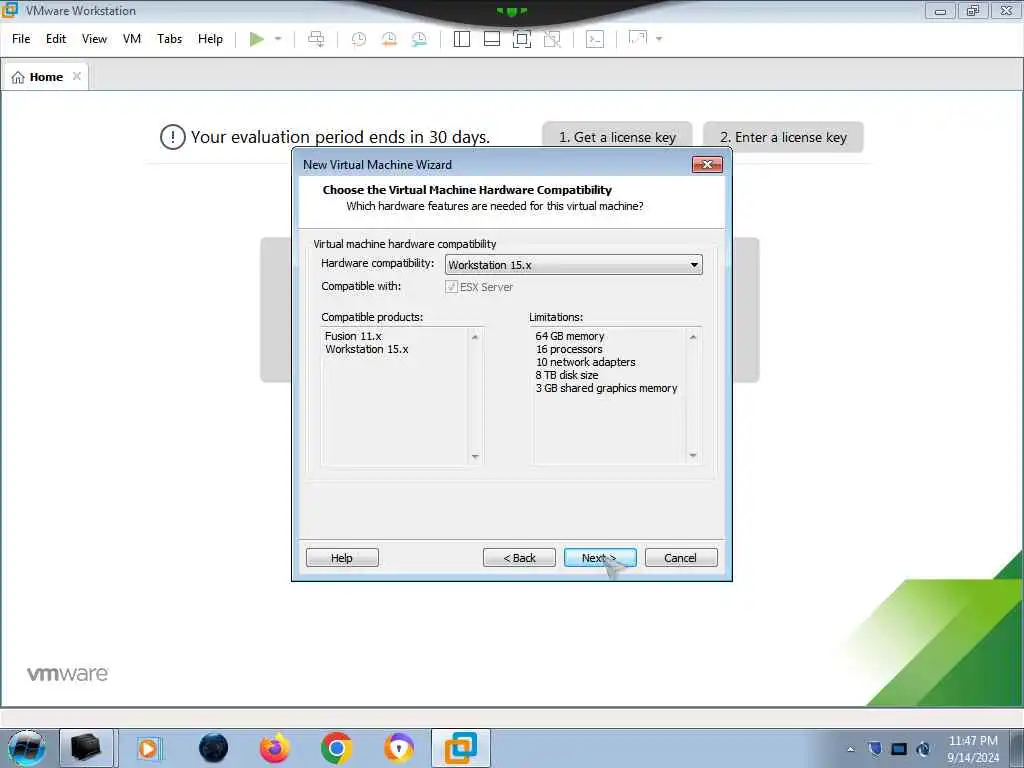Click the Stretch Guest display icon
The height and width of the screenshot is (768, 1024).
click(637, 38)
